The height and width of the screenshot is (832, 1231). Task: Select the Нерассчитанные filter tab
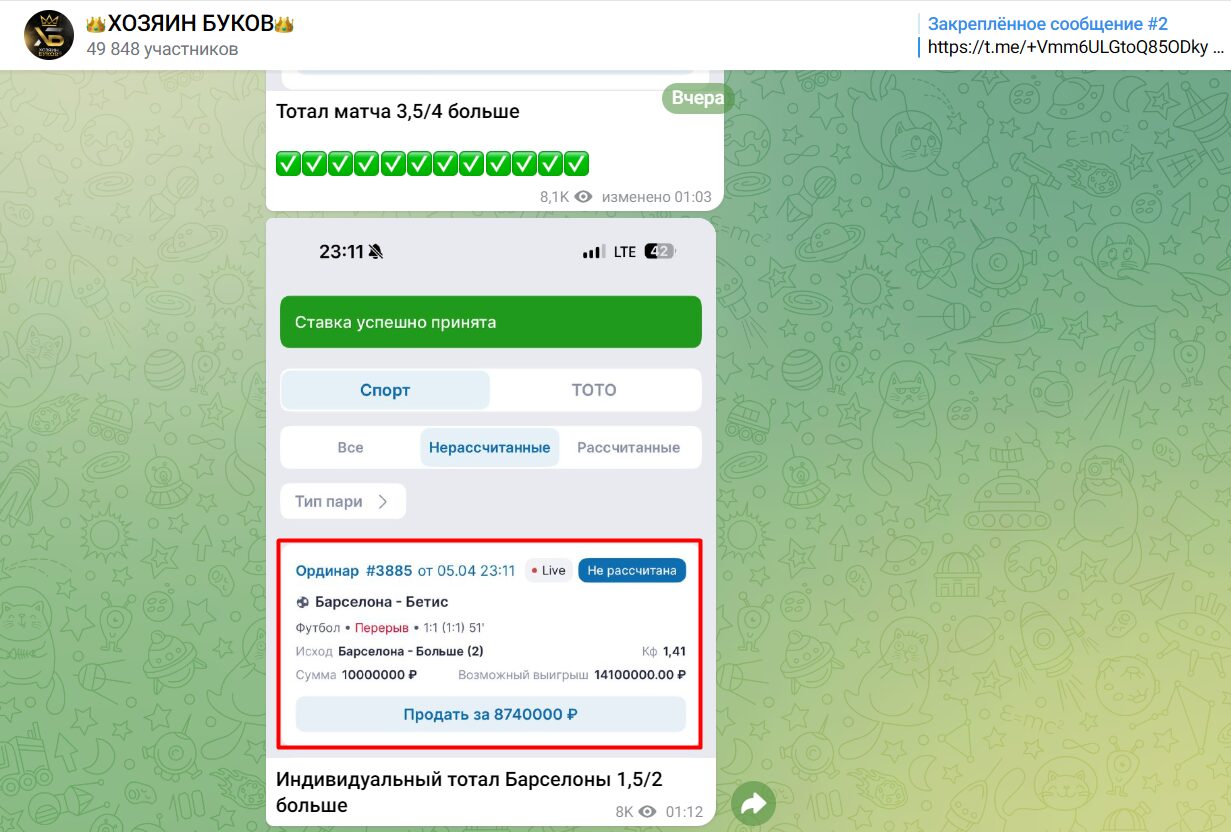pyautogui.click(x=490, y=447)
